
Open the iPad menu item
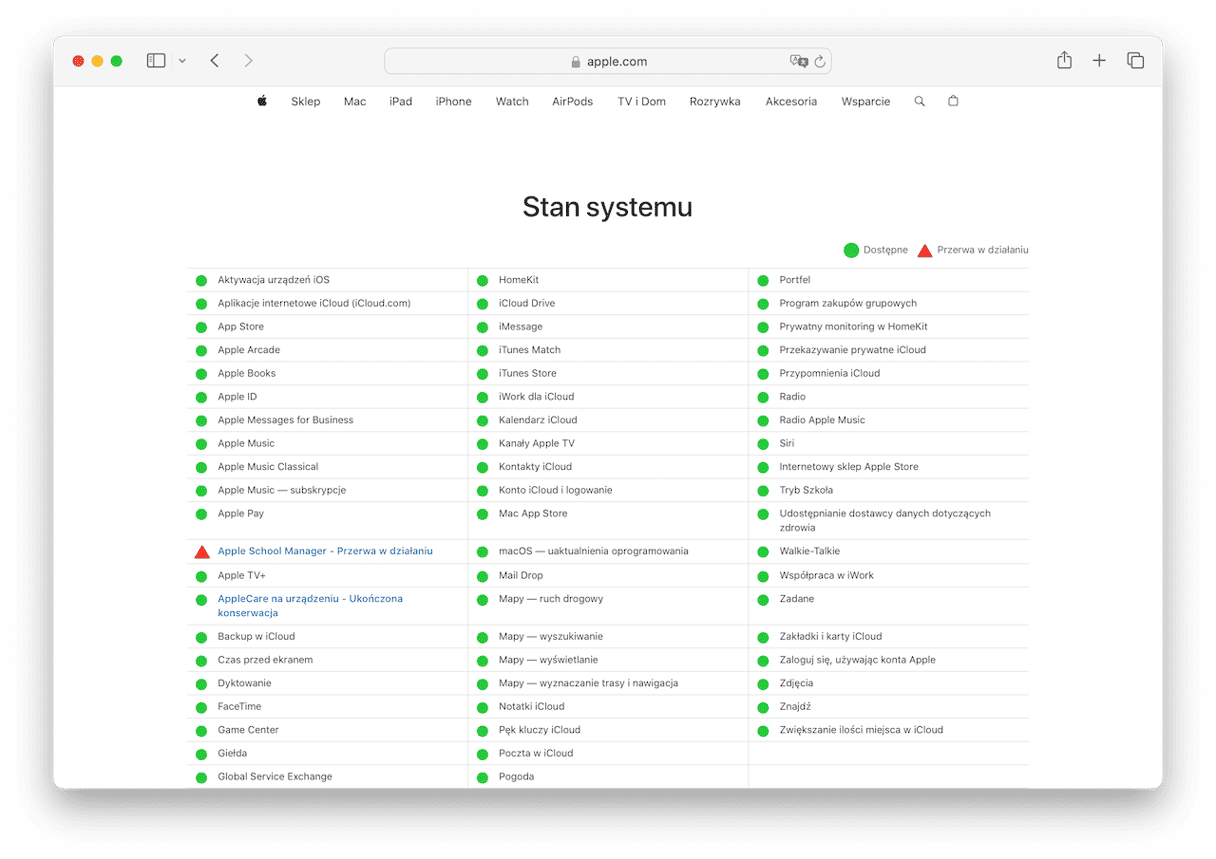(x=401, y=101)
